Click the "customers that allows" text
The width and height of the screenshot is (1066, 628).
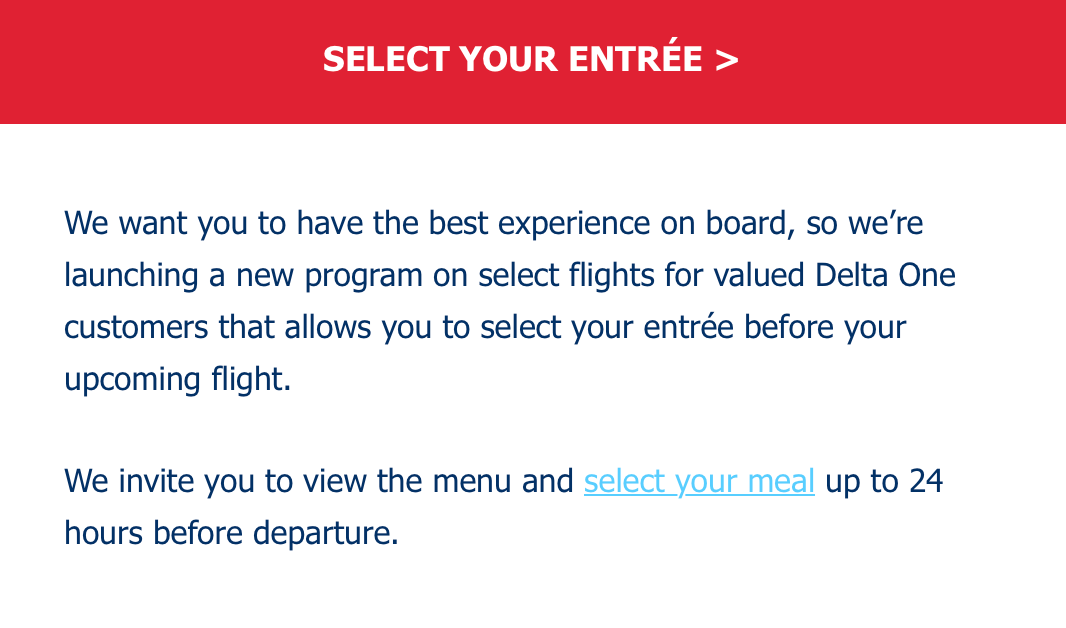[x=218, y=328]
